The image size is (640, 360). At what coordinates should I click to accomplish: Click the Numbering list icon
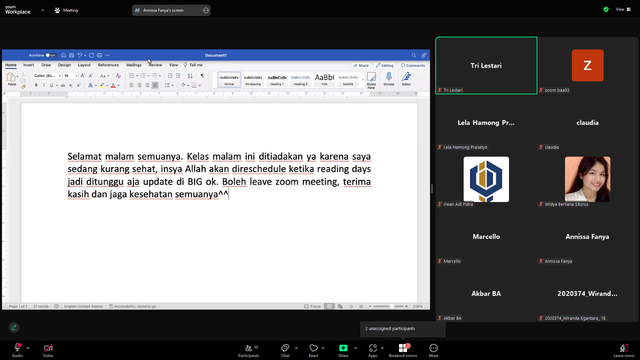143,76
